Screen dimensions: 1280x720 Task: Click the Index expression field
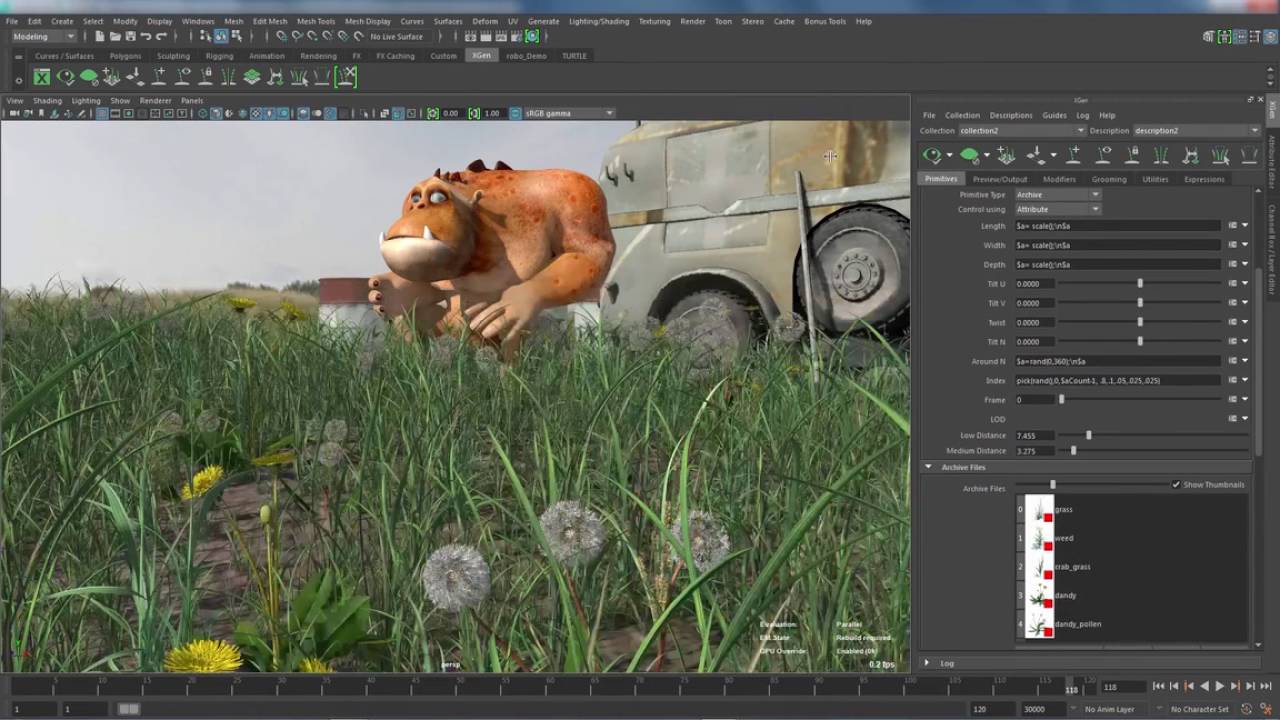(x=1118, y=380)
